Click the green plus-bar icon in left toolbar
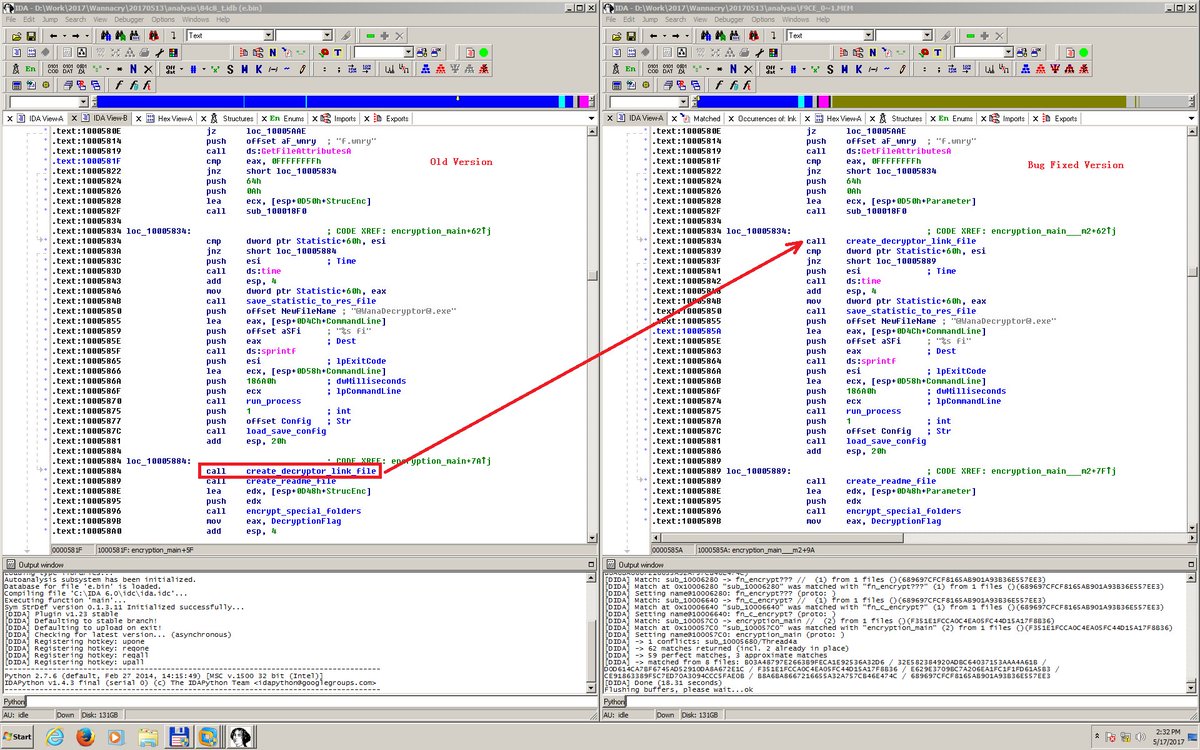 coord(370,35)
